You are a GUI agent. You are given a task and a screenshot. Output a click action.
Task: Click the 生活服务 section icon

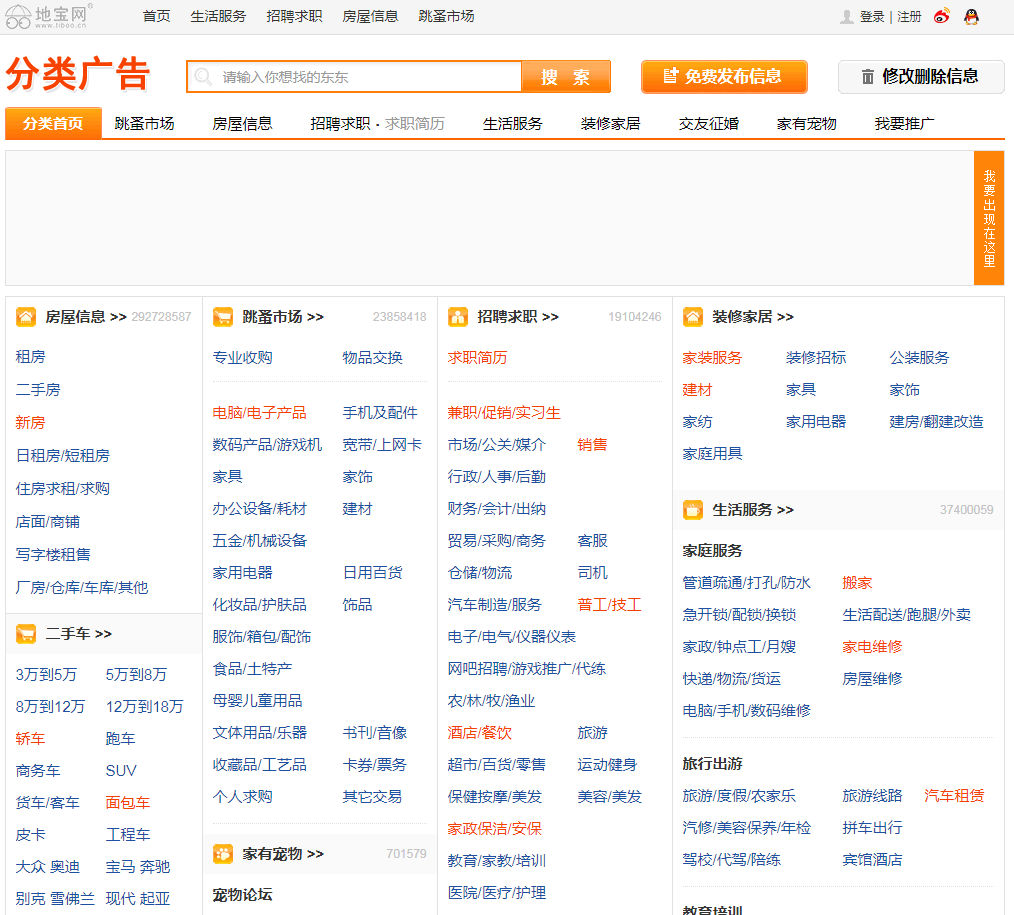coord(693,510)
